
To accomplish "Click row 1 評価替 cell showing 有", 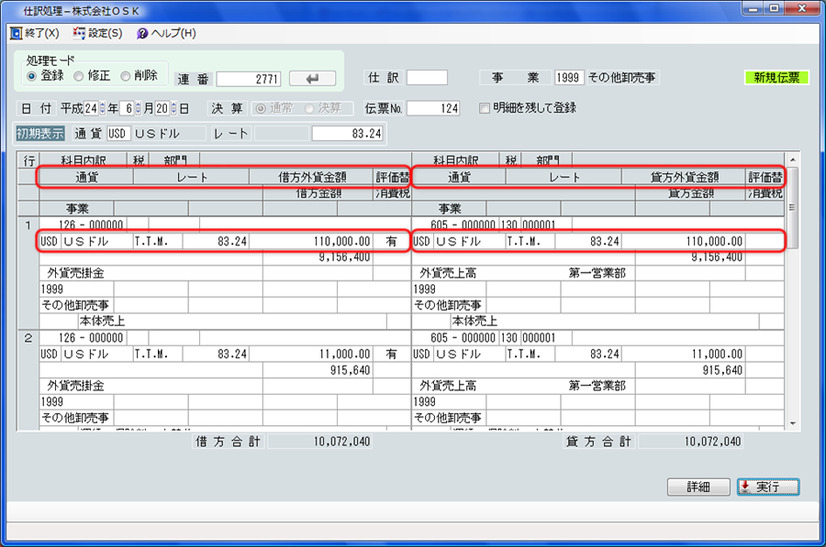I will pos(391,241).
